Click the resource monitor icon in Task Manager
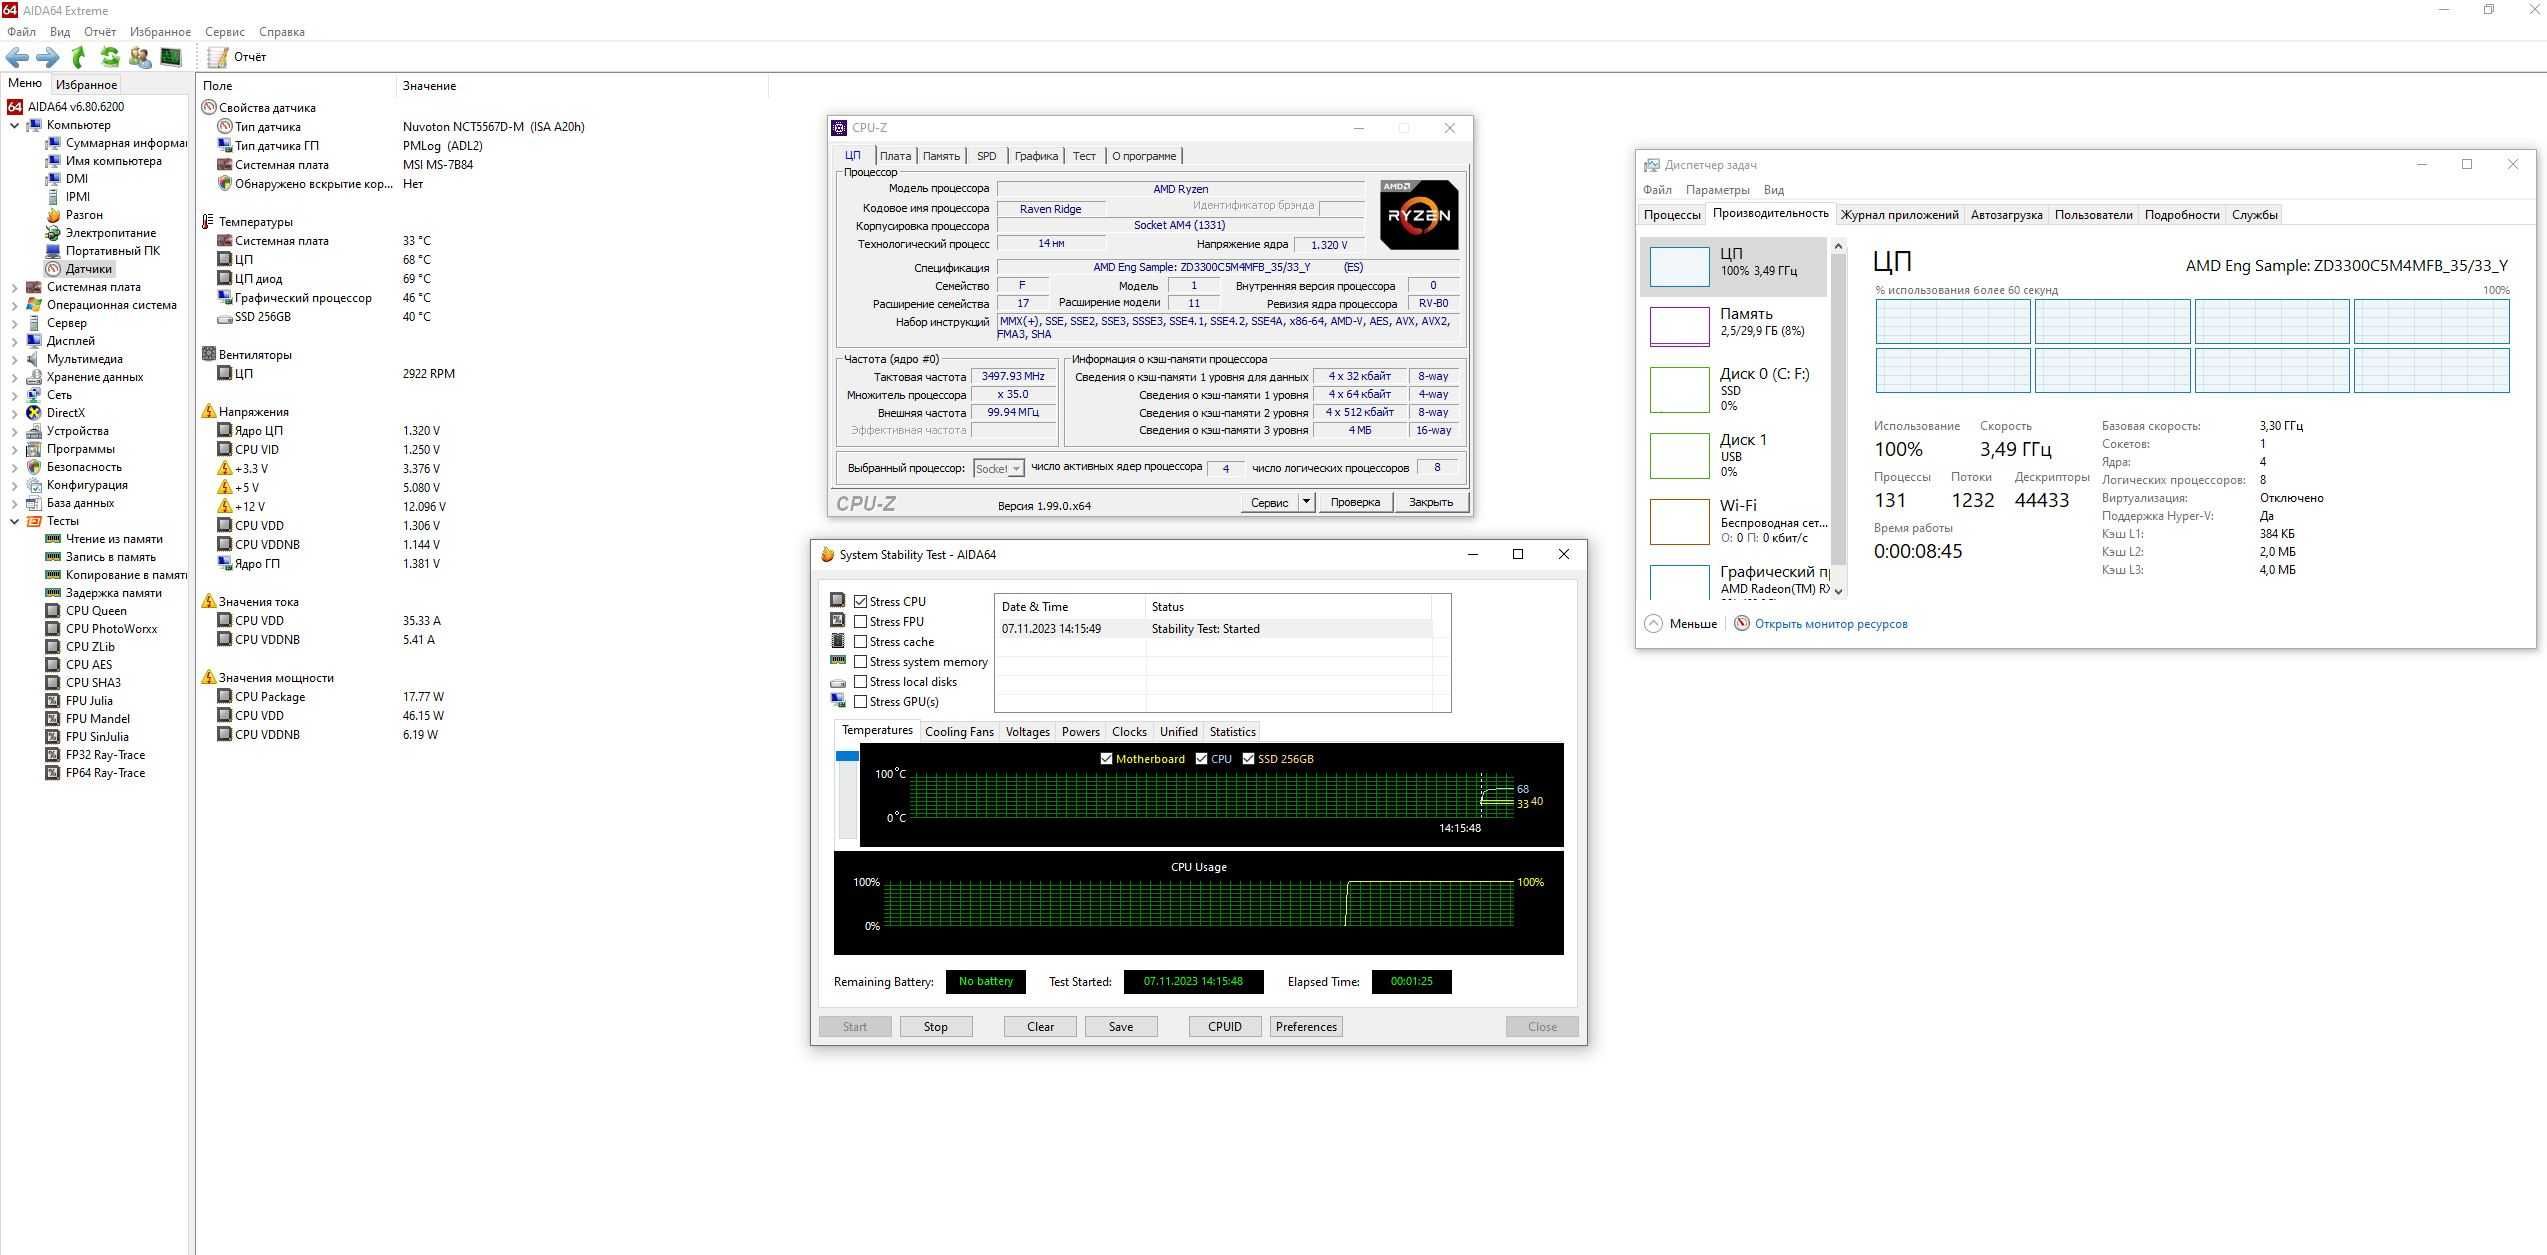The image size is (2547, 1255). tap(1742, 624)
